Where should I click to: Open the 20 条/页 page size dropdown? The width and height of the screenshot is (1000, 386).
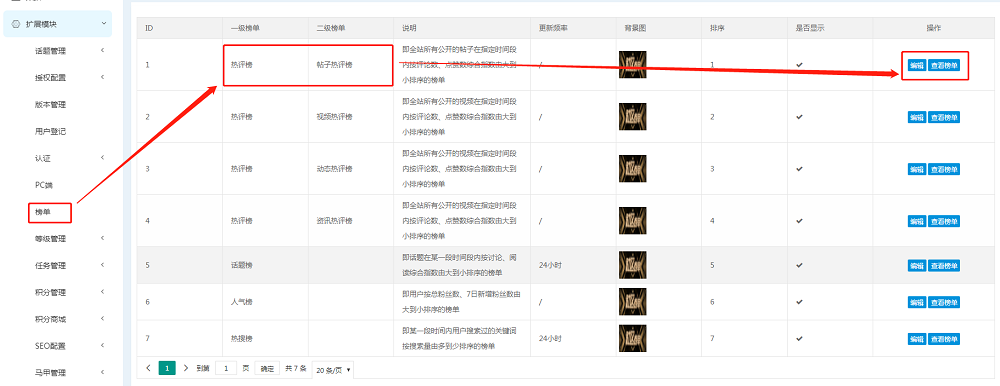333,369
